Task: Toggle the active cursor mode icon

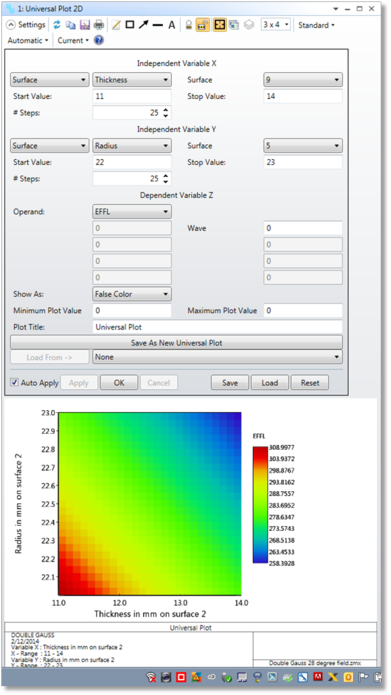Action: coord(219,25)
